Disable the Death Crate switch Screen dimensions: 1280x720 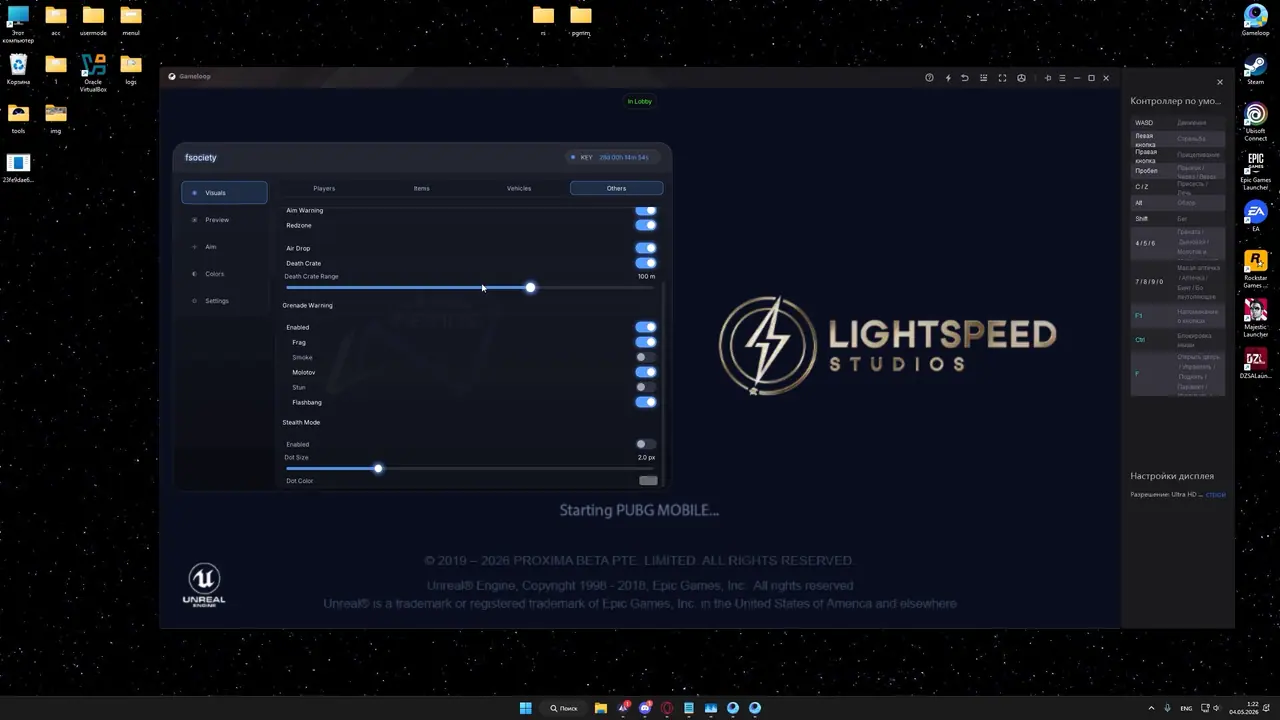[x=646, y=263]
